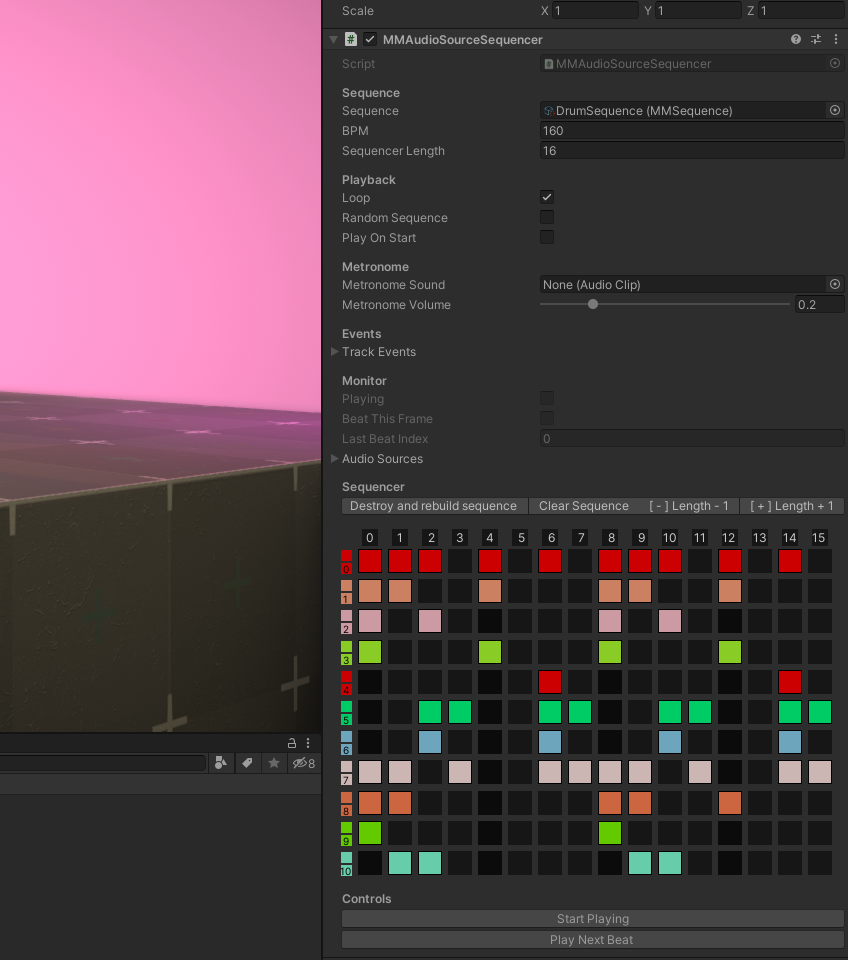Toggle track 10 step 9 teal cell

[x=640, y=863]
